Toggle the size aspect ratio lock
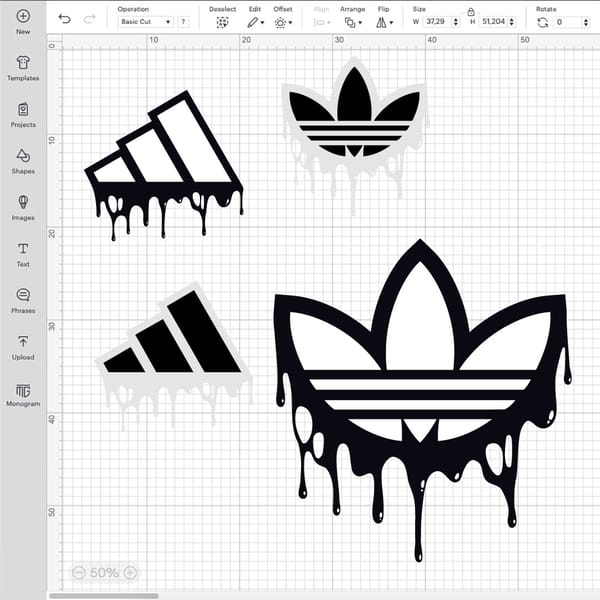This screenshot has height=600, width=600. tap(471, 12)
